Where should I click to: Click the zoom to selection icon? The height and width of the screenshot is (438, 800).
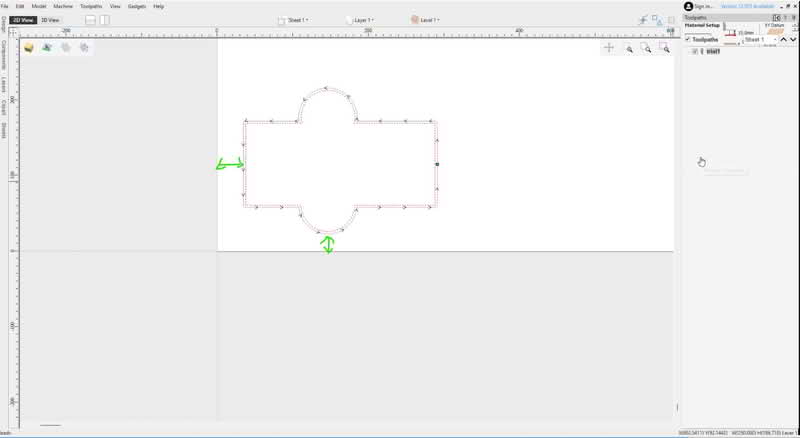tap(664, 48)
